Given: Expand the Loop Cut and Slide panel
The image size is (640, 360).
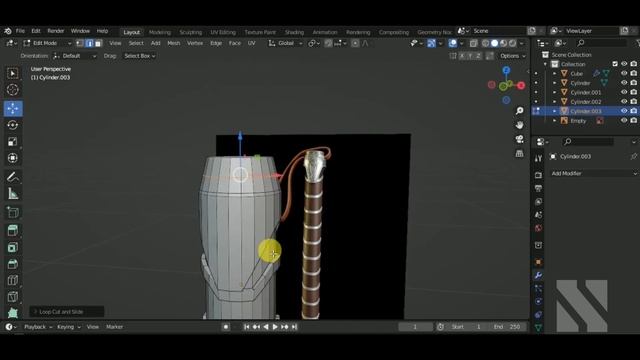Looking at the screenshot, I should click(x=67, y=312).
